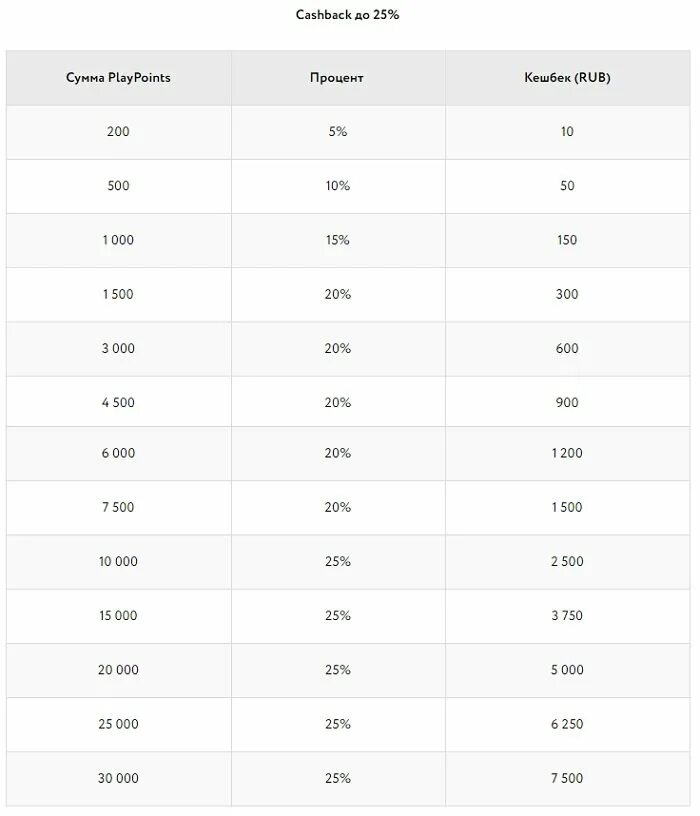Select the 10% percent cell
The image size is (700, 816).
(337, 186)
